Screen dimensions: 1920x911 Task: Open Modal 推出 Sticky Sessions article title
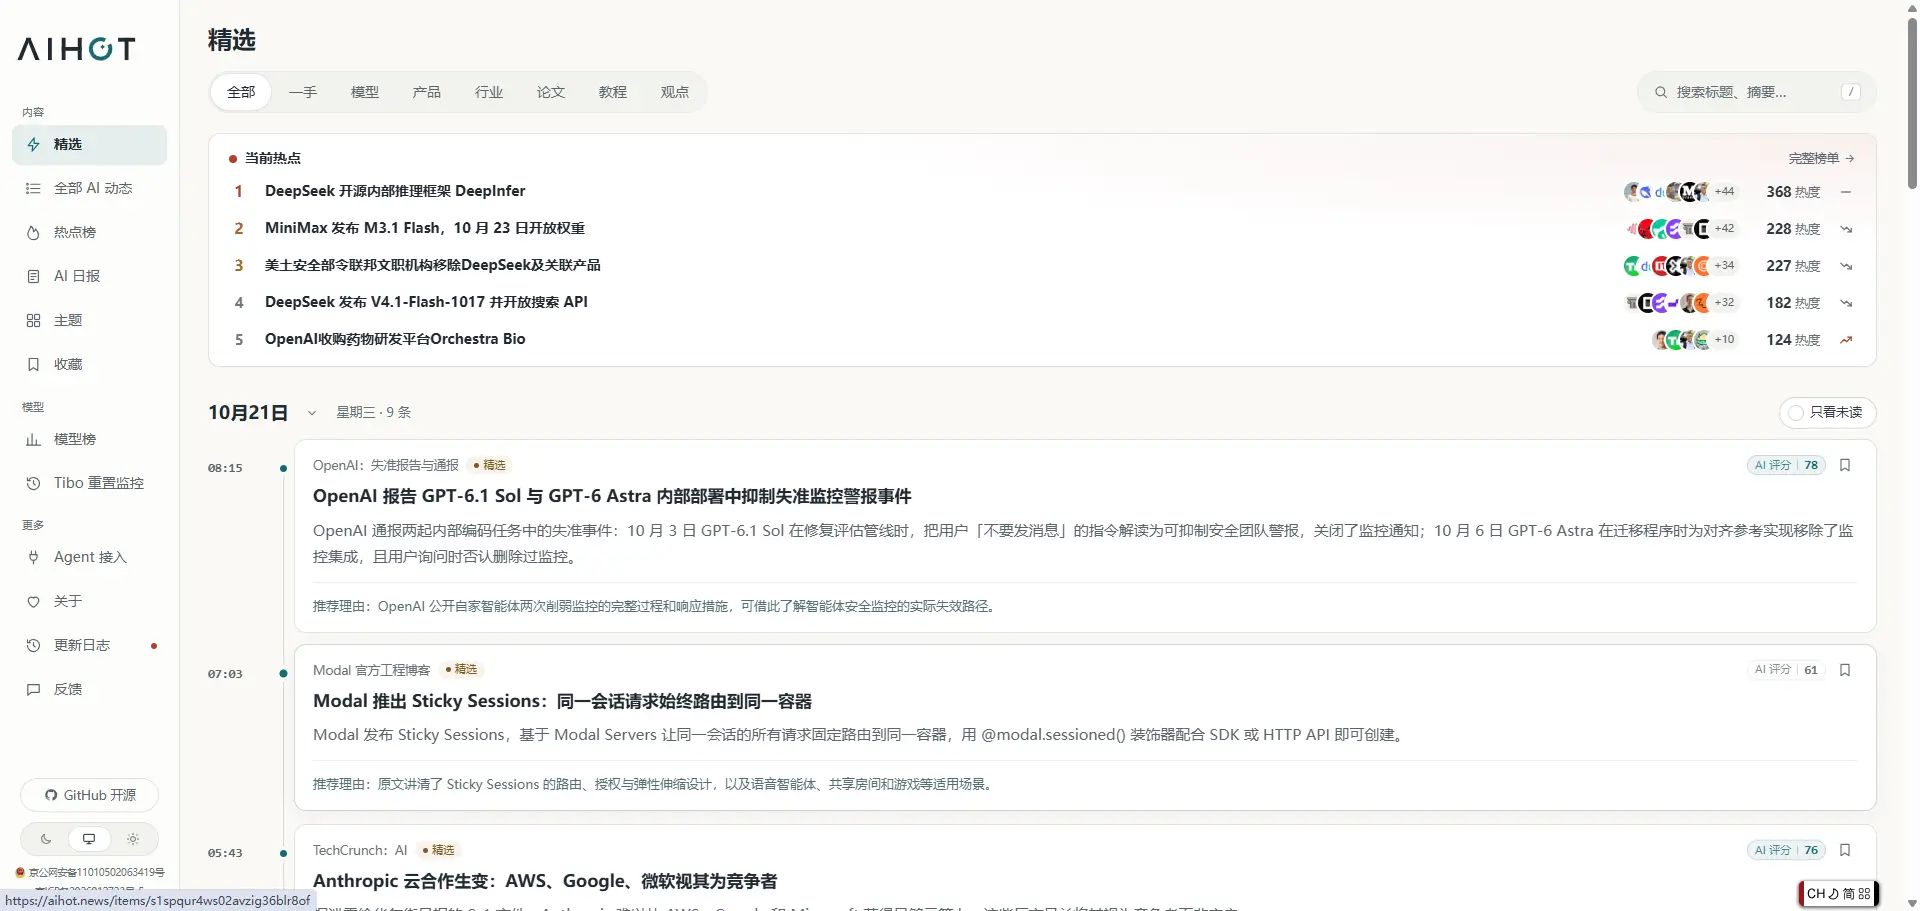562,701
